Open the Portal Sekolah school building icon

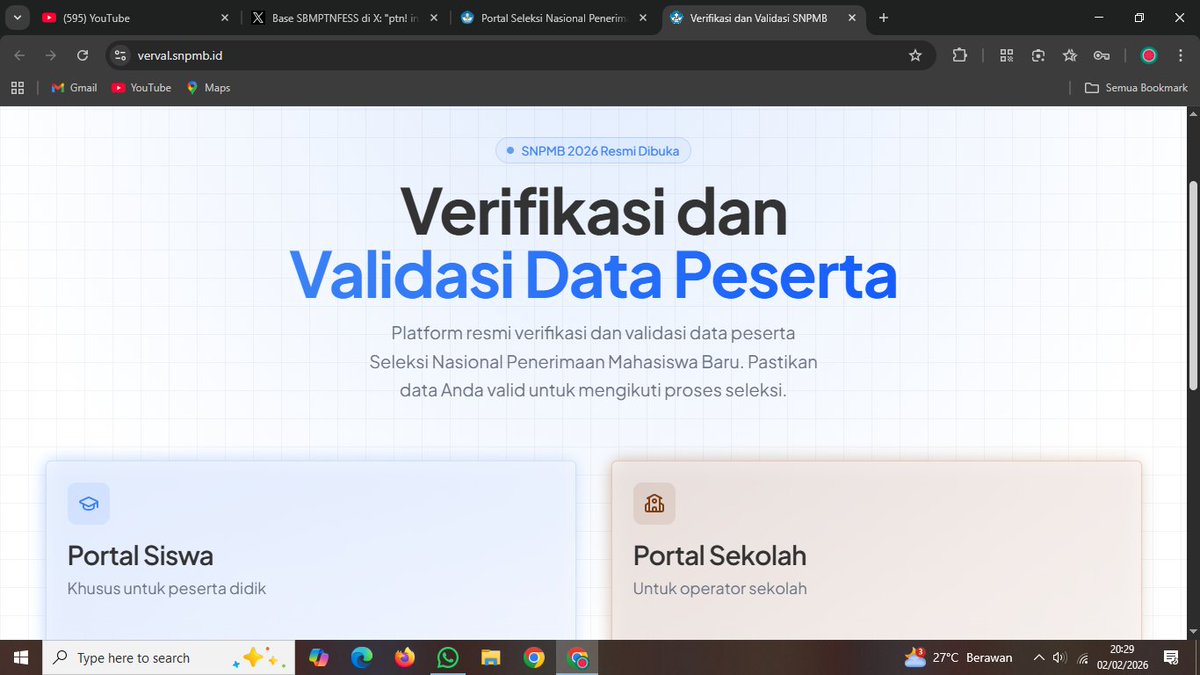point(654,504)
